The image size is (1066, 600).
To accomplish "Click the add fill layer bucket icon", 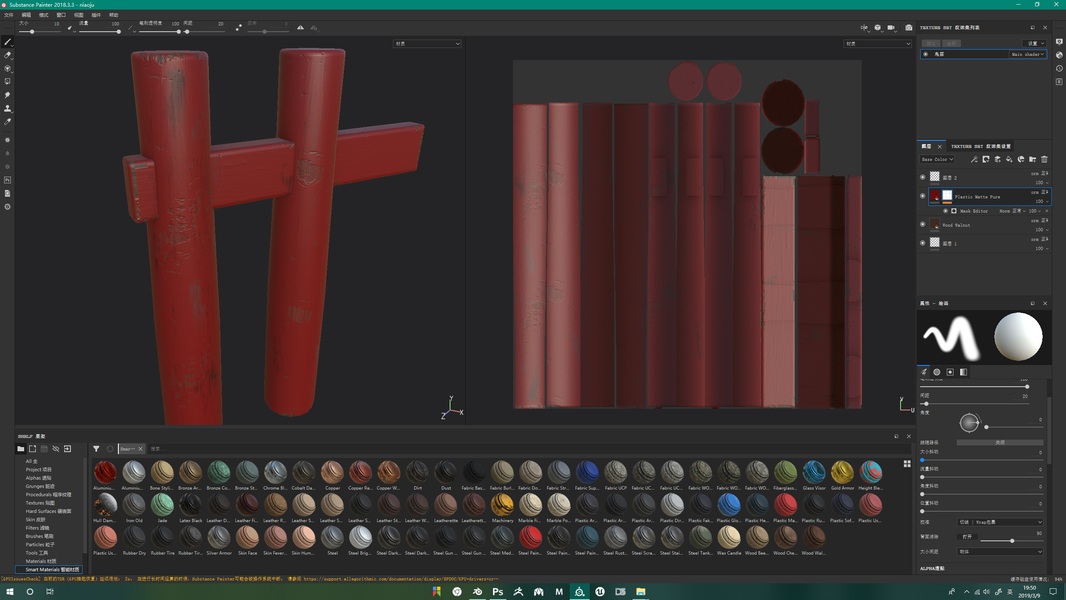I will coord(1009,159).
